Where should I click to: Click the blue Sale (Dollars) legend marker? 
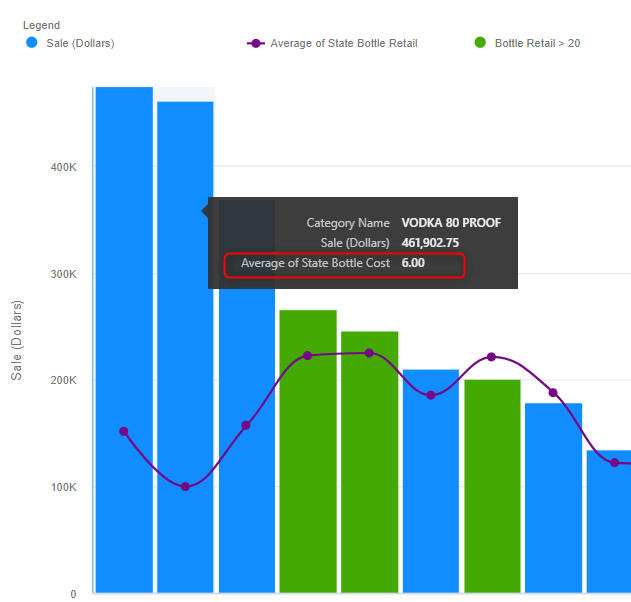click(x=31, y=43)
